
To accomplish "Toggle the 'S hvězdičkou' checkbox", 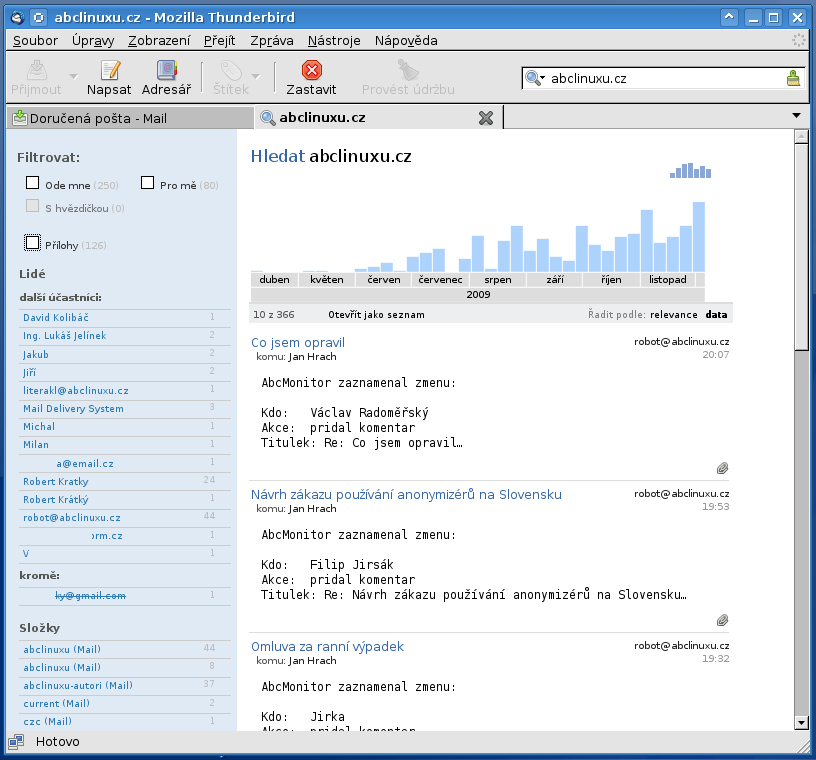I will coord(32,206).
